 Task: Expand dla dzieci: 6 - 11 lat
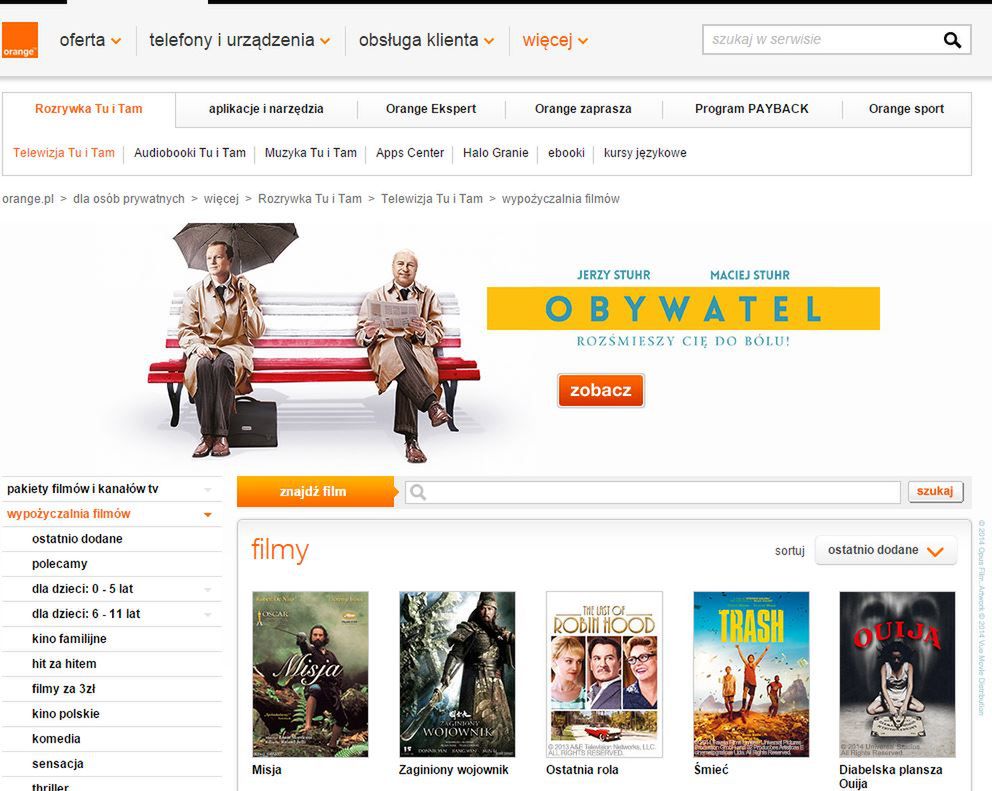click(111, 614)
